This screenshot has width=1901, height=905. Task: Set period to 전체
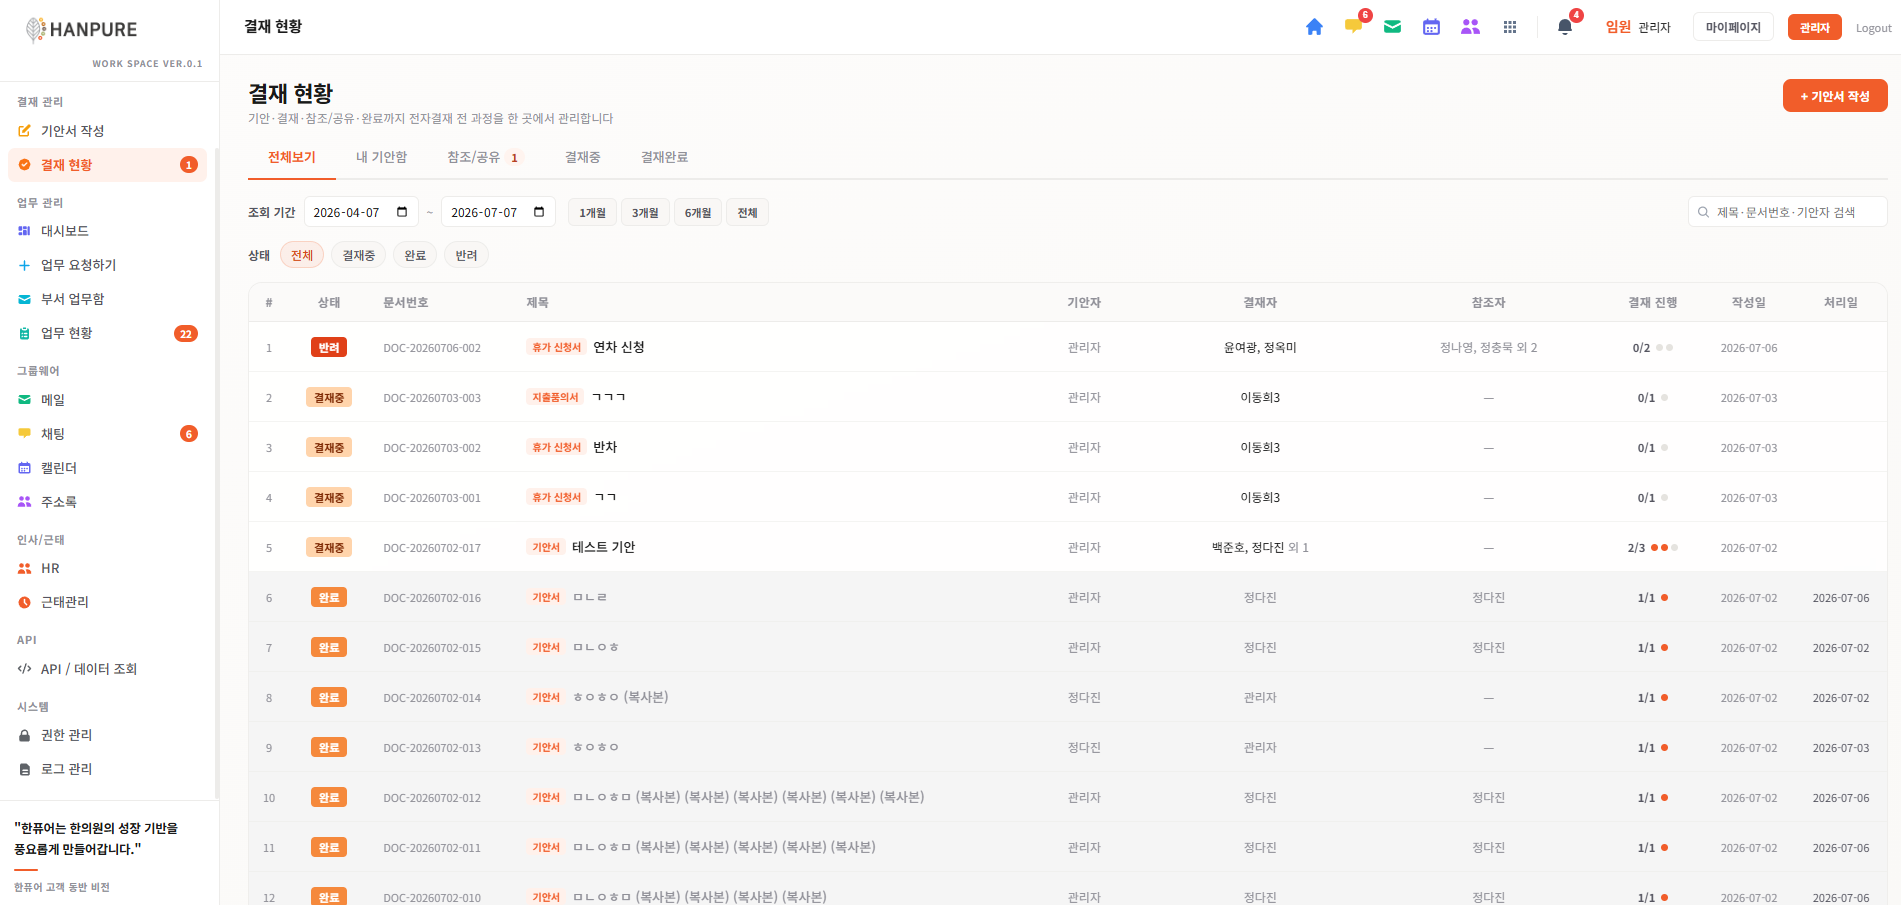(747, 212)
